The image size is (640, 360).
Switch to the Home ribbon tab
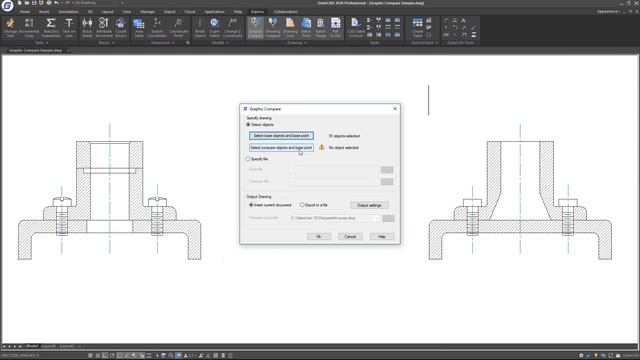click(x=25, y=11)
